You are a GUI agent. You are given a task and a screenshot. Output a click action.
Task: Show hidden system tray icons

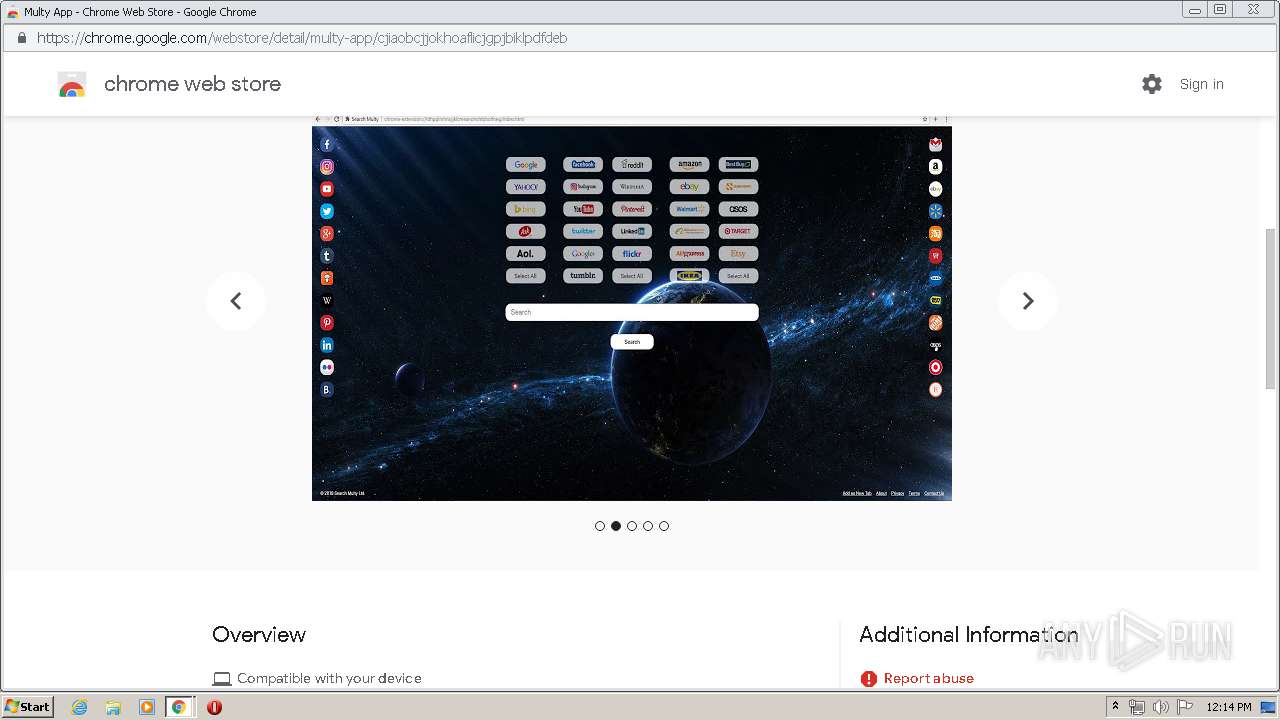tap(1115, 706)
